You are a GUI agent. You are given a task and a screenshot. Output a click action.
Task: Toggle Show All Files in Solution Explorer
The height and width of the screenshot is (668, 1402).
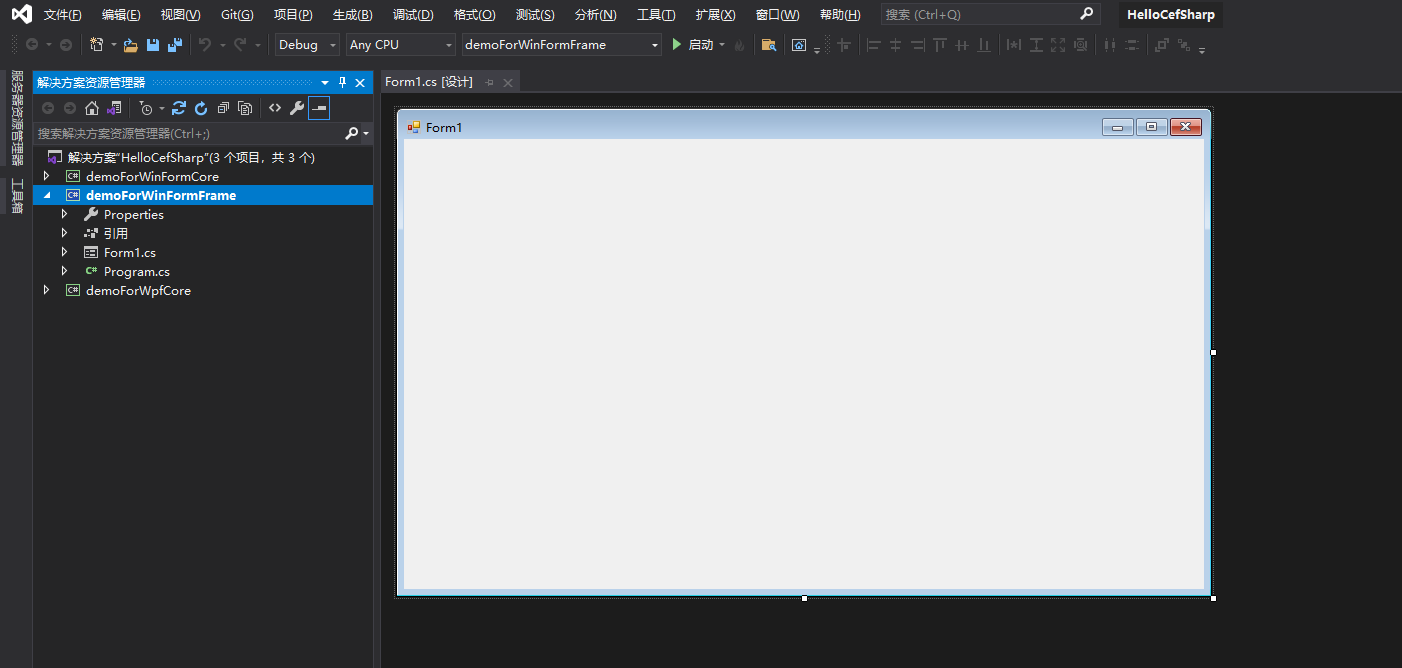click(x=245, y=108)
